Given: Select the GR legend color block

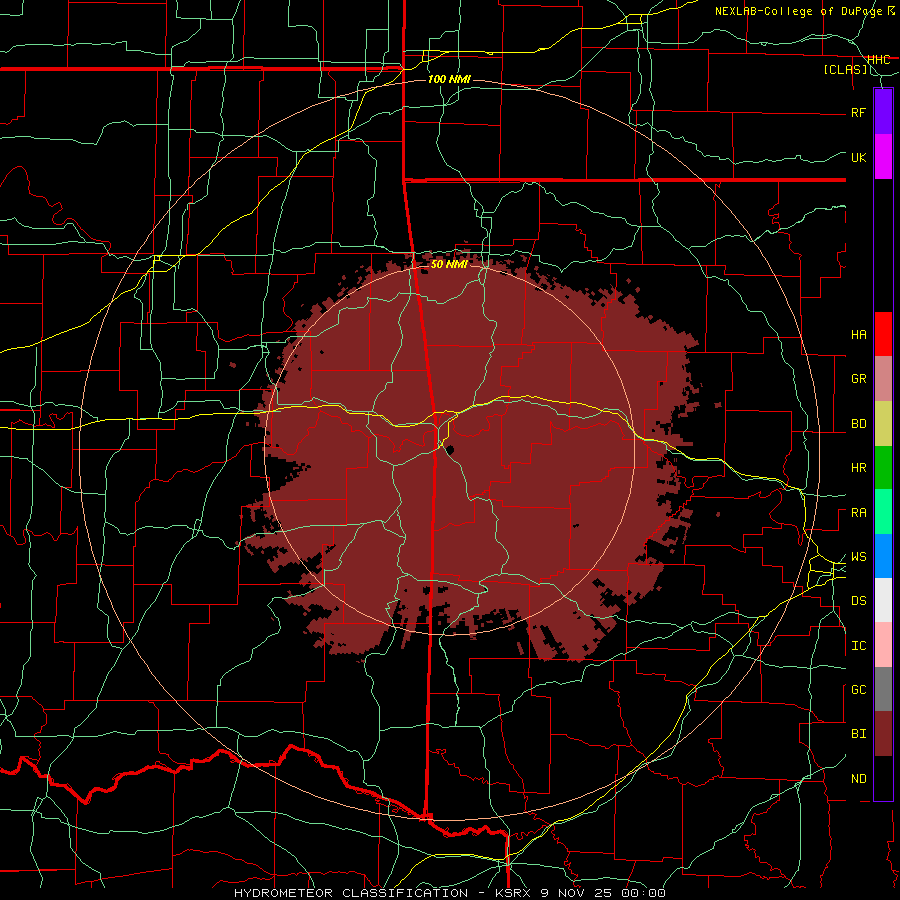Looking at the screenshot, I should click(x=883, y=379).
